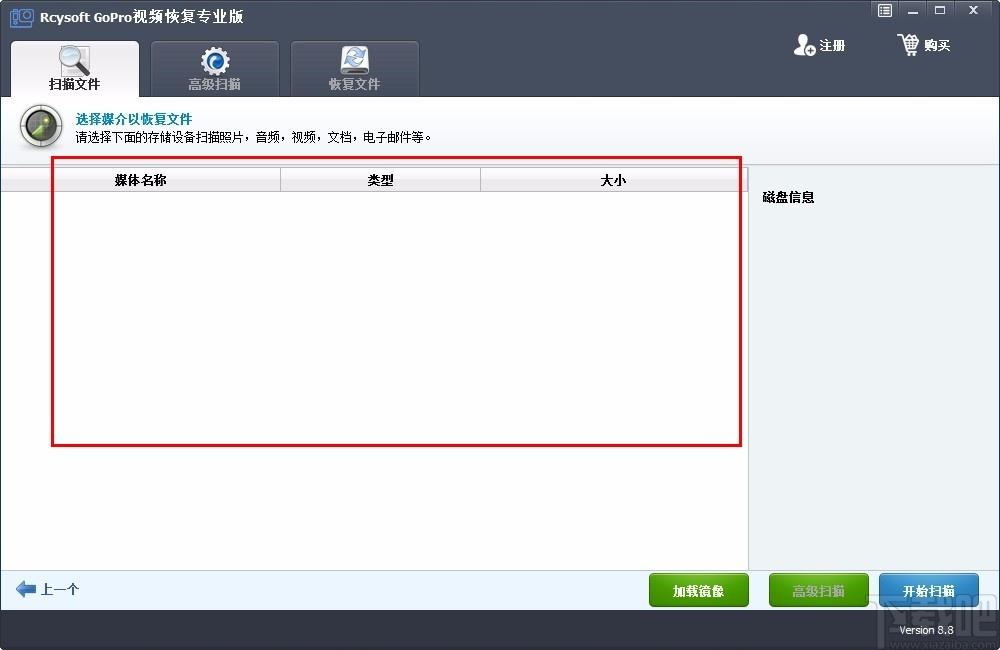Viewport: 1000px width, 650px height.
Task: Open the 扫描文件 tab
Action: 75,69
